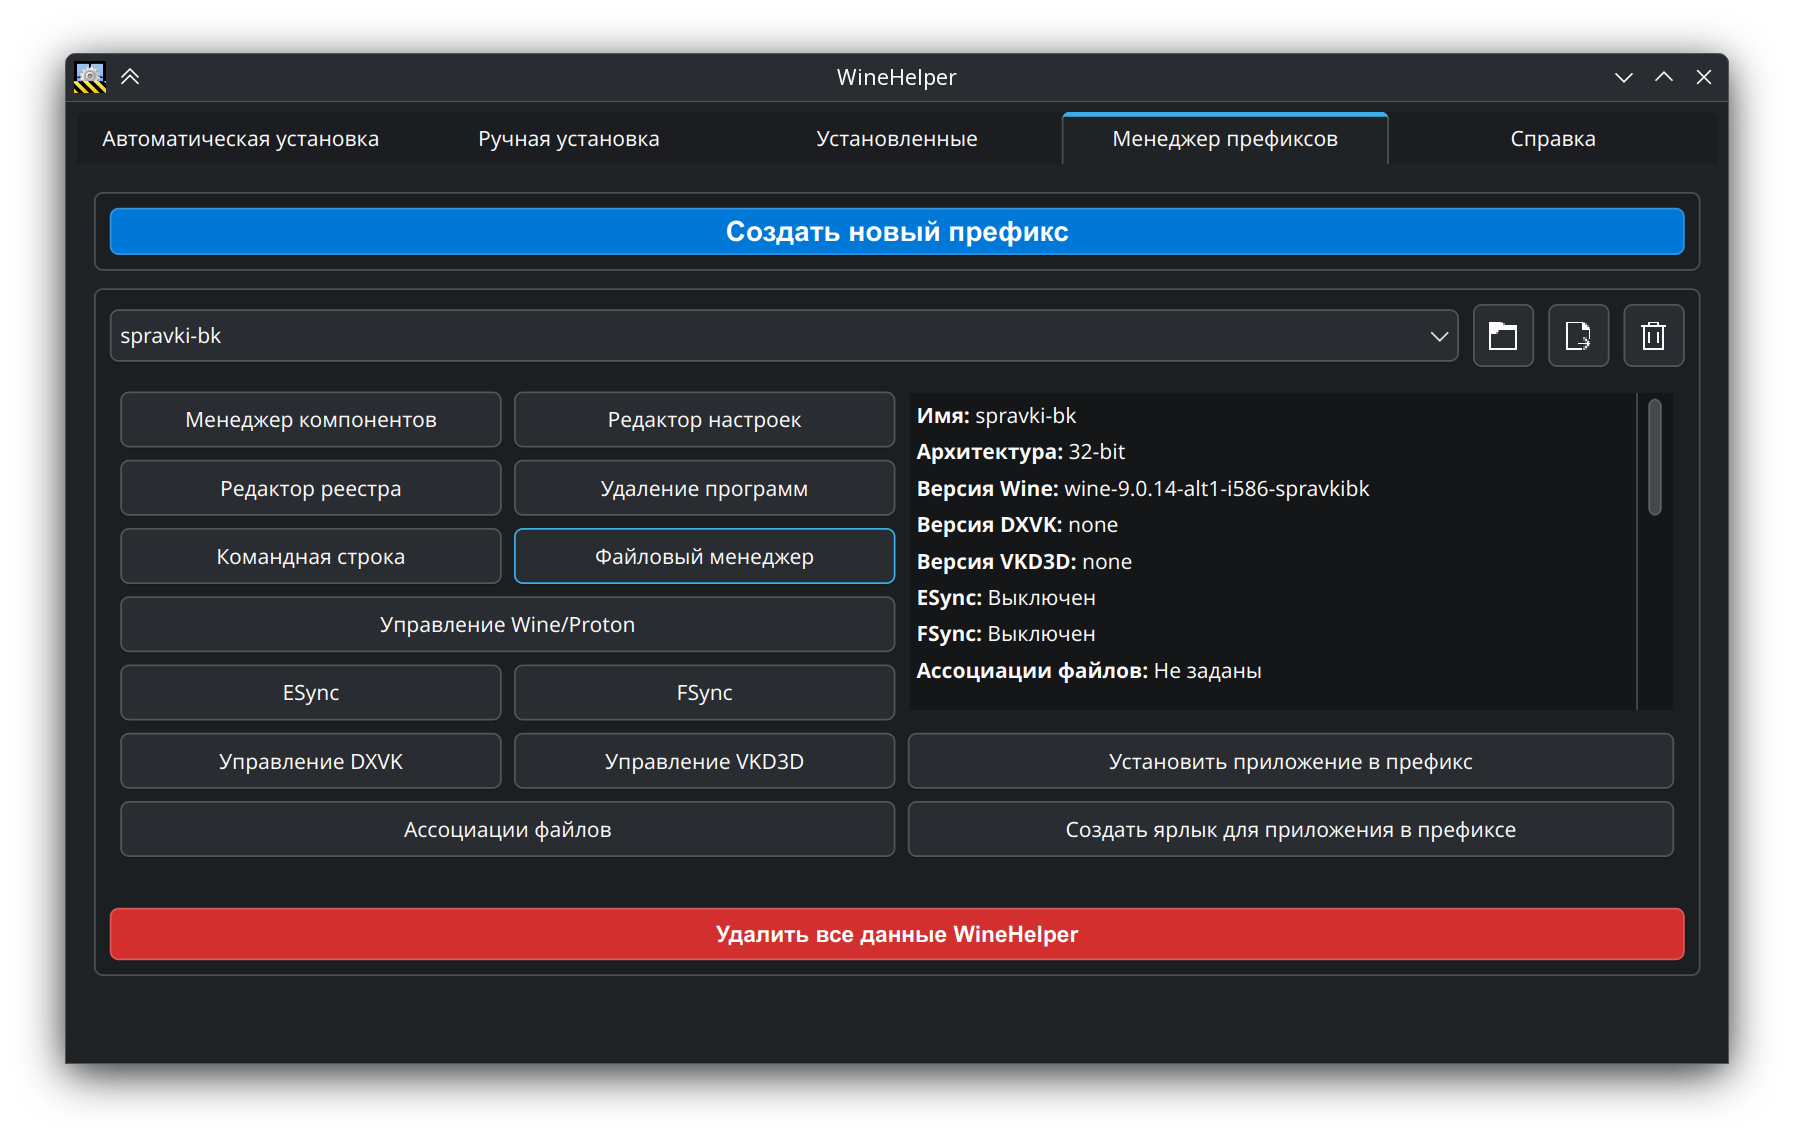Screen dimensions: 1794x1141
Task: Switch to Автоматическая установка tab
Action: 240,139
